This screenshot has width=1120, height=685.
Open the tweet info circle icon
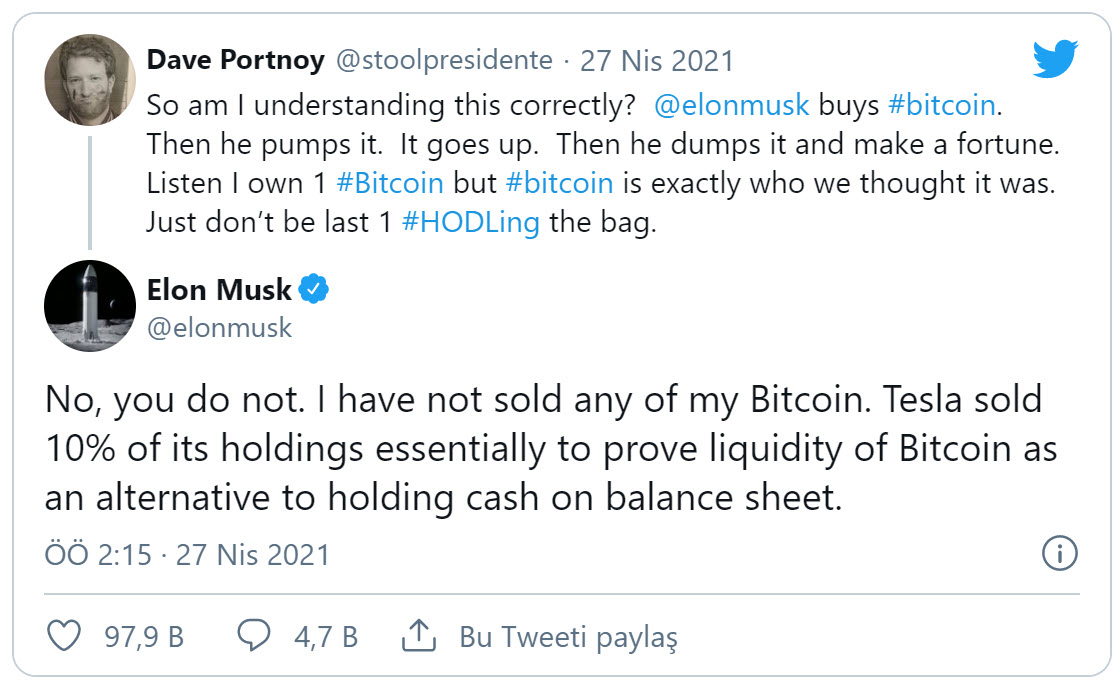1059,552
